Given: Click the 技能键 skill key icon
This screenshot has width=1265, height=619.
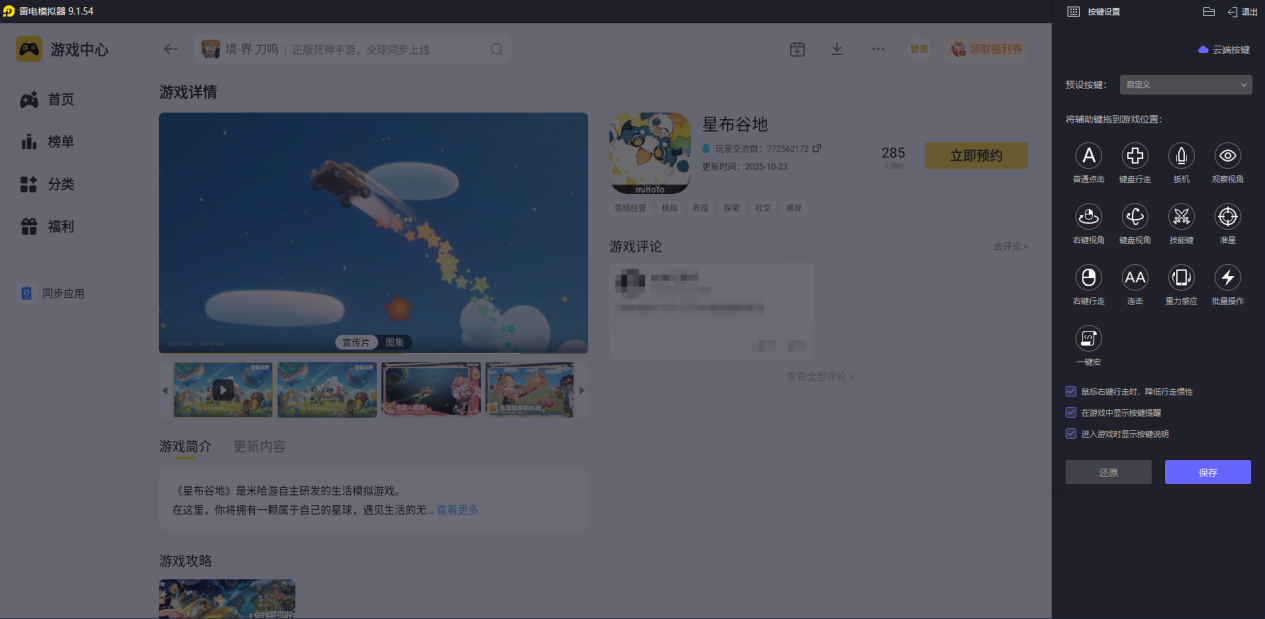Looking at the screenshot, I should point(1181,218).
